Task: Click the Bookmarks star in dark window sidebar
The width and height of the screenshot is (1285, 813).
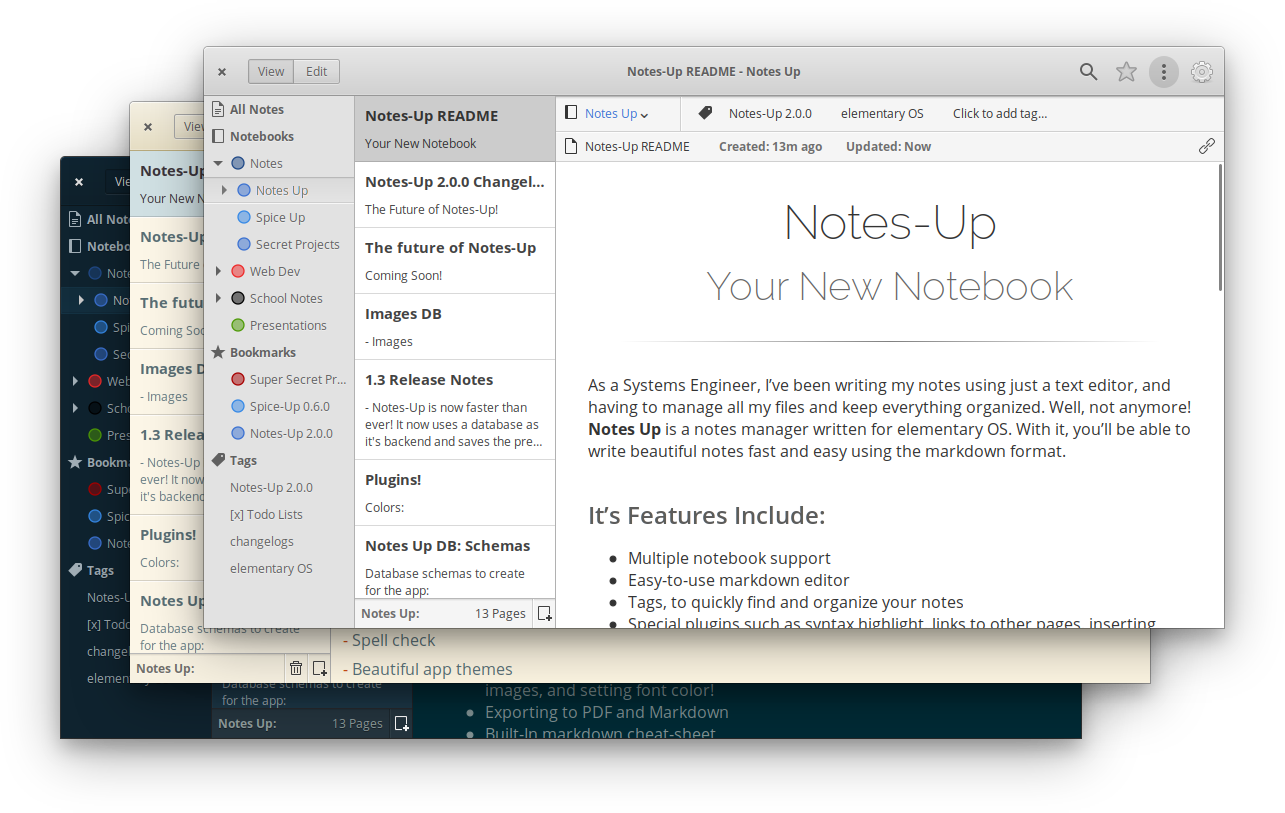Action: point(75,462)
